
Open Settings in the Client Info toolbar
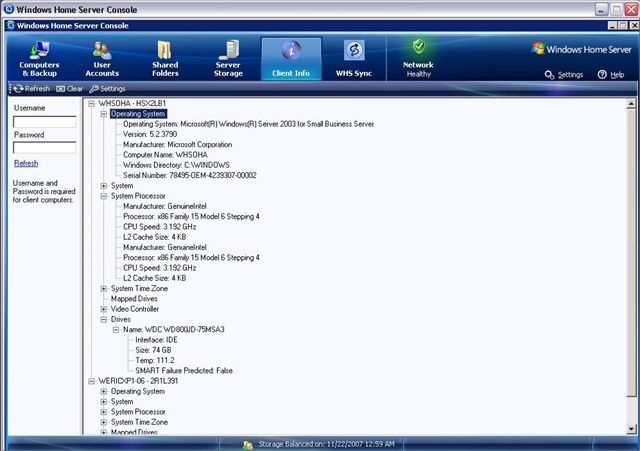(x=107, y=89)
